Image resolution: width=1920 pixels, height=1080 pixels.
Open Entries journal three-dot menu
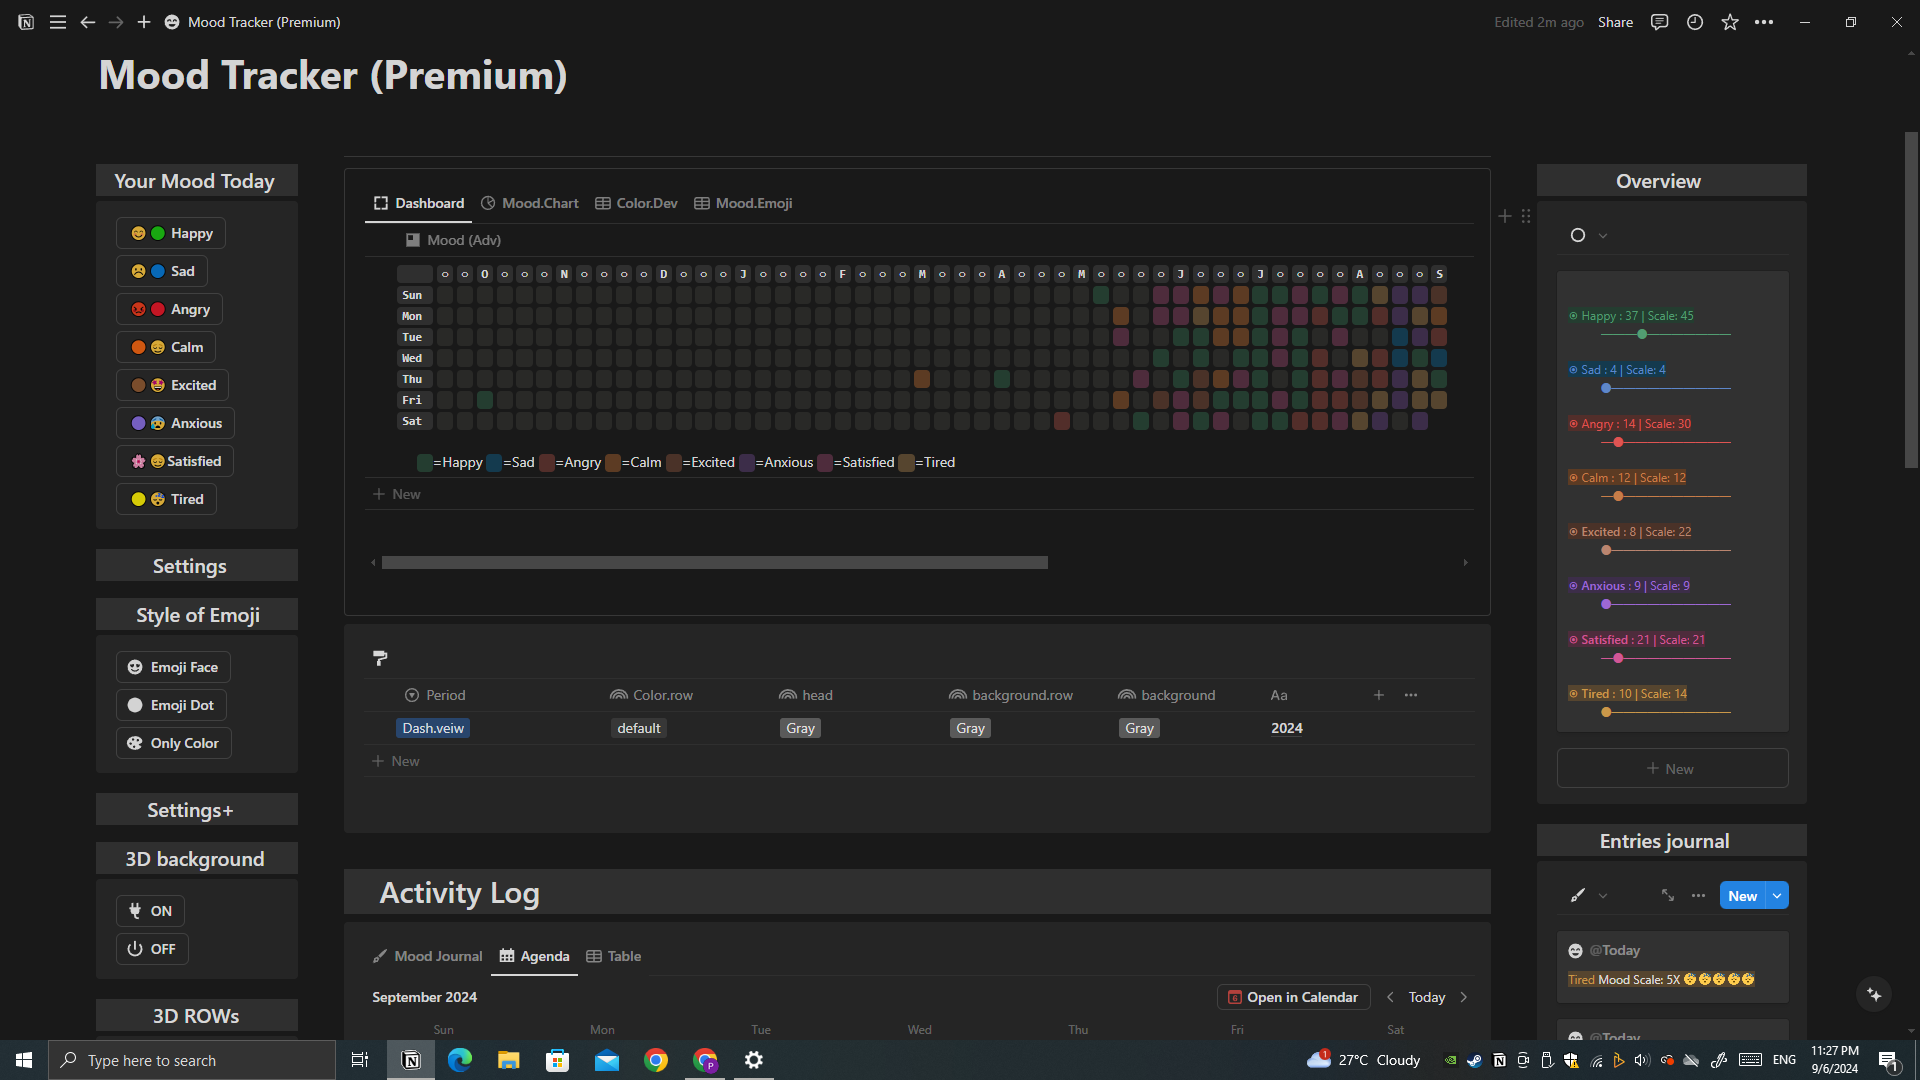(x=1698, y=896)
